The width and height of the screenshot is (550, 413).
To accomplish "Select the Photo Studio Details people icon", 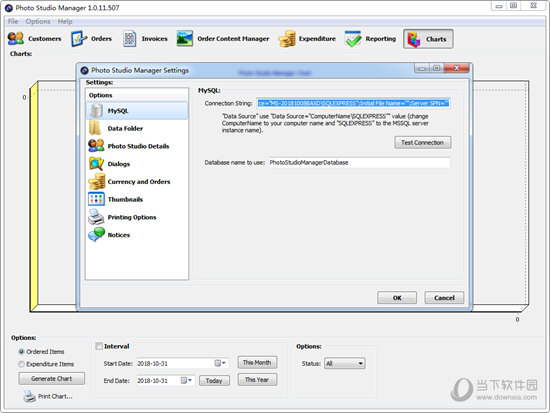I will click(96, 146).
